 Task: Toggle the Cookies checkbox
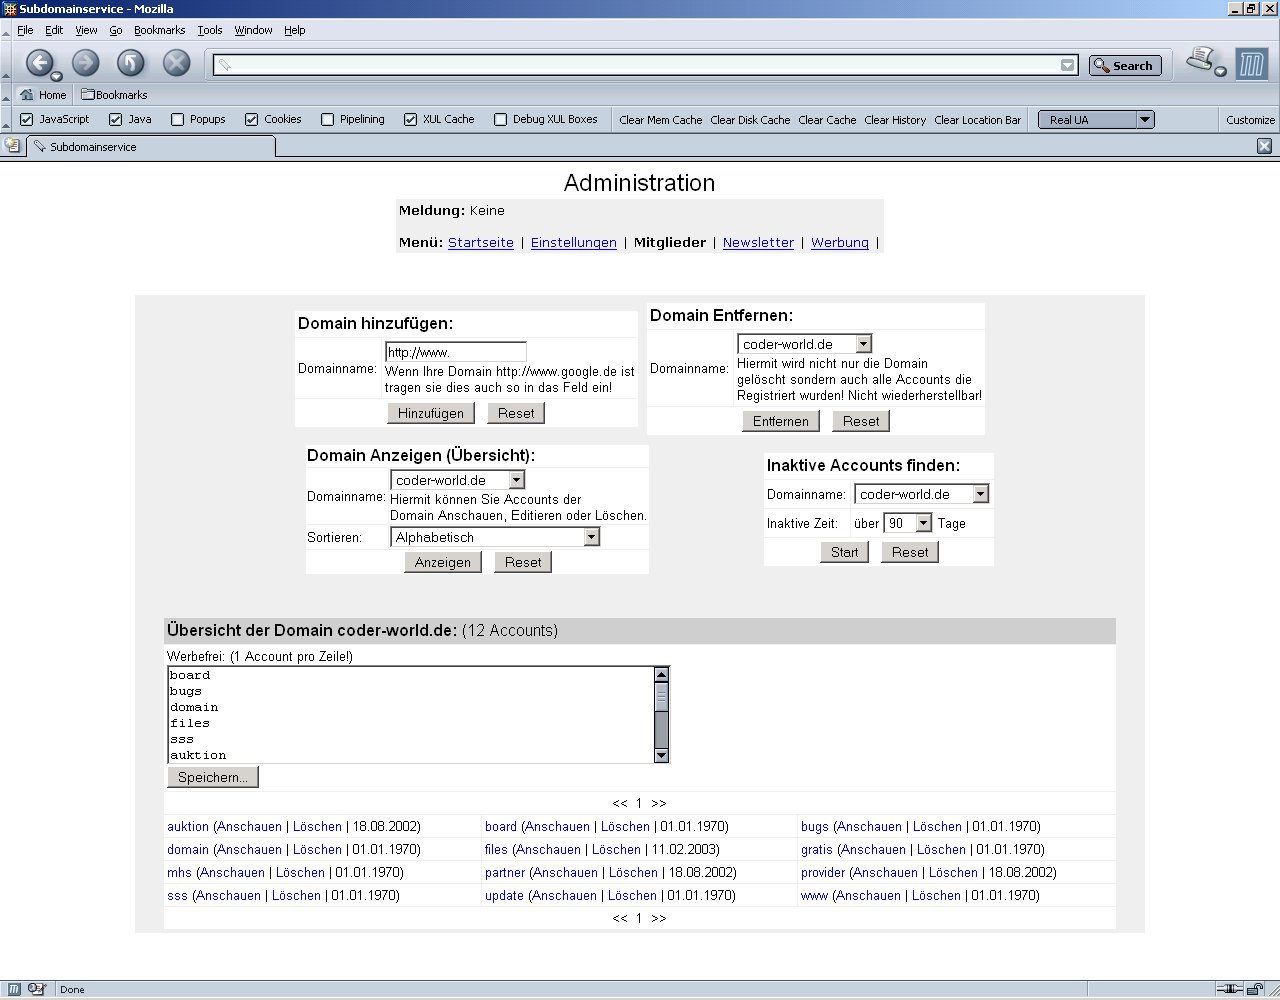click(x=252, y=119)
